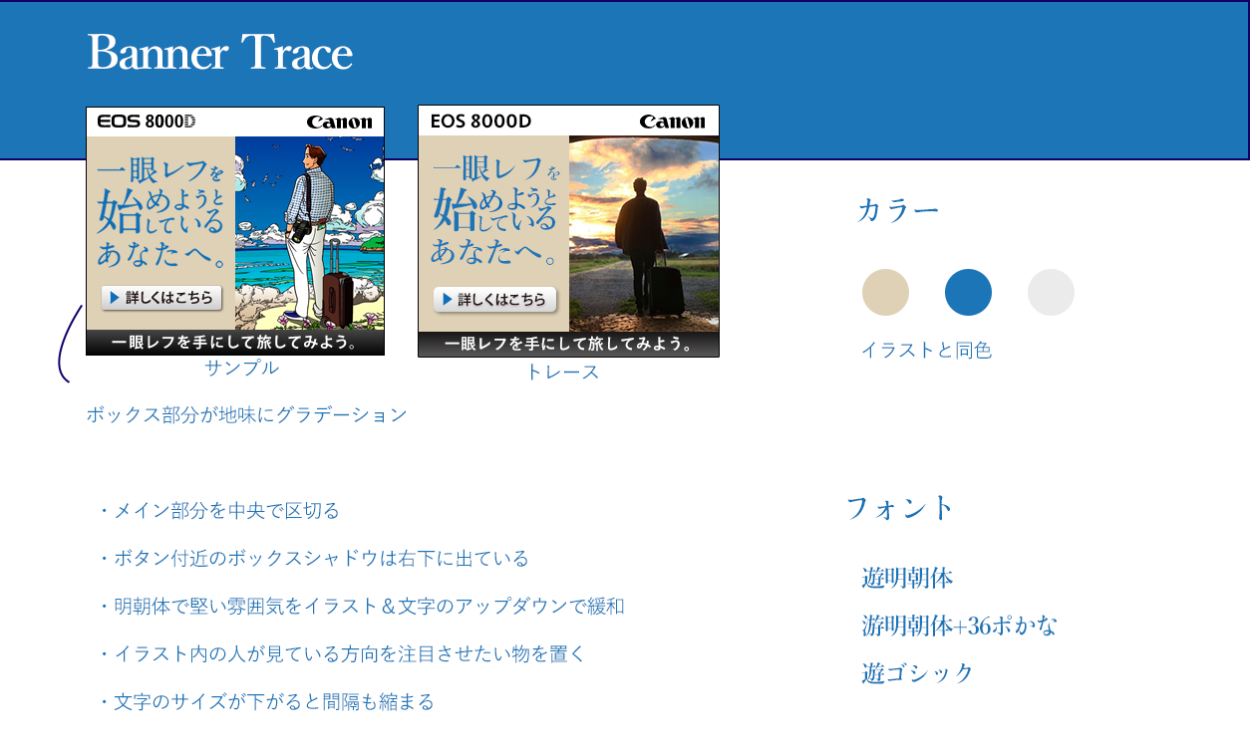Screen dimensions: 1250x755
Task: Click the Canon logo in the sample banner
Action: (339, 122)
